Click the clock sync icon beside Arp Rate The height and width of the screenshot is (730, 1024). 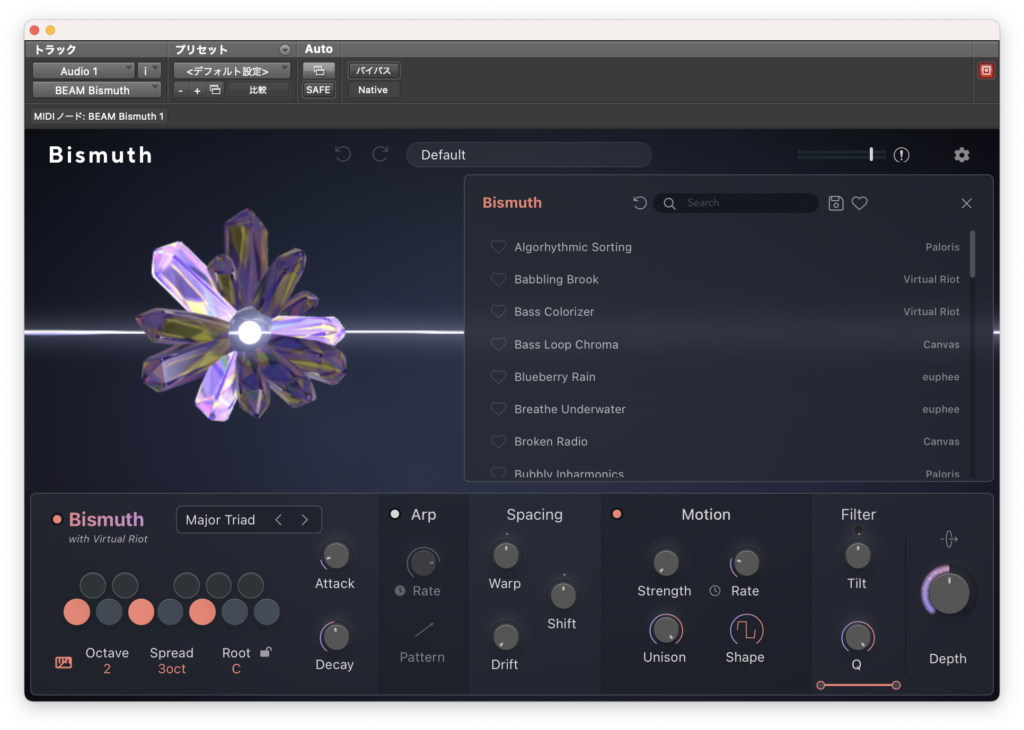coord(400,590)
